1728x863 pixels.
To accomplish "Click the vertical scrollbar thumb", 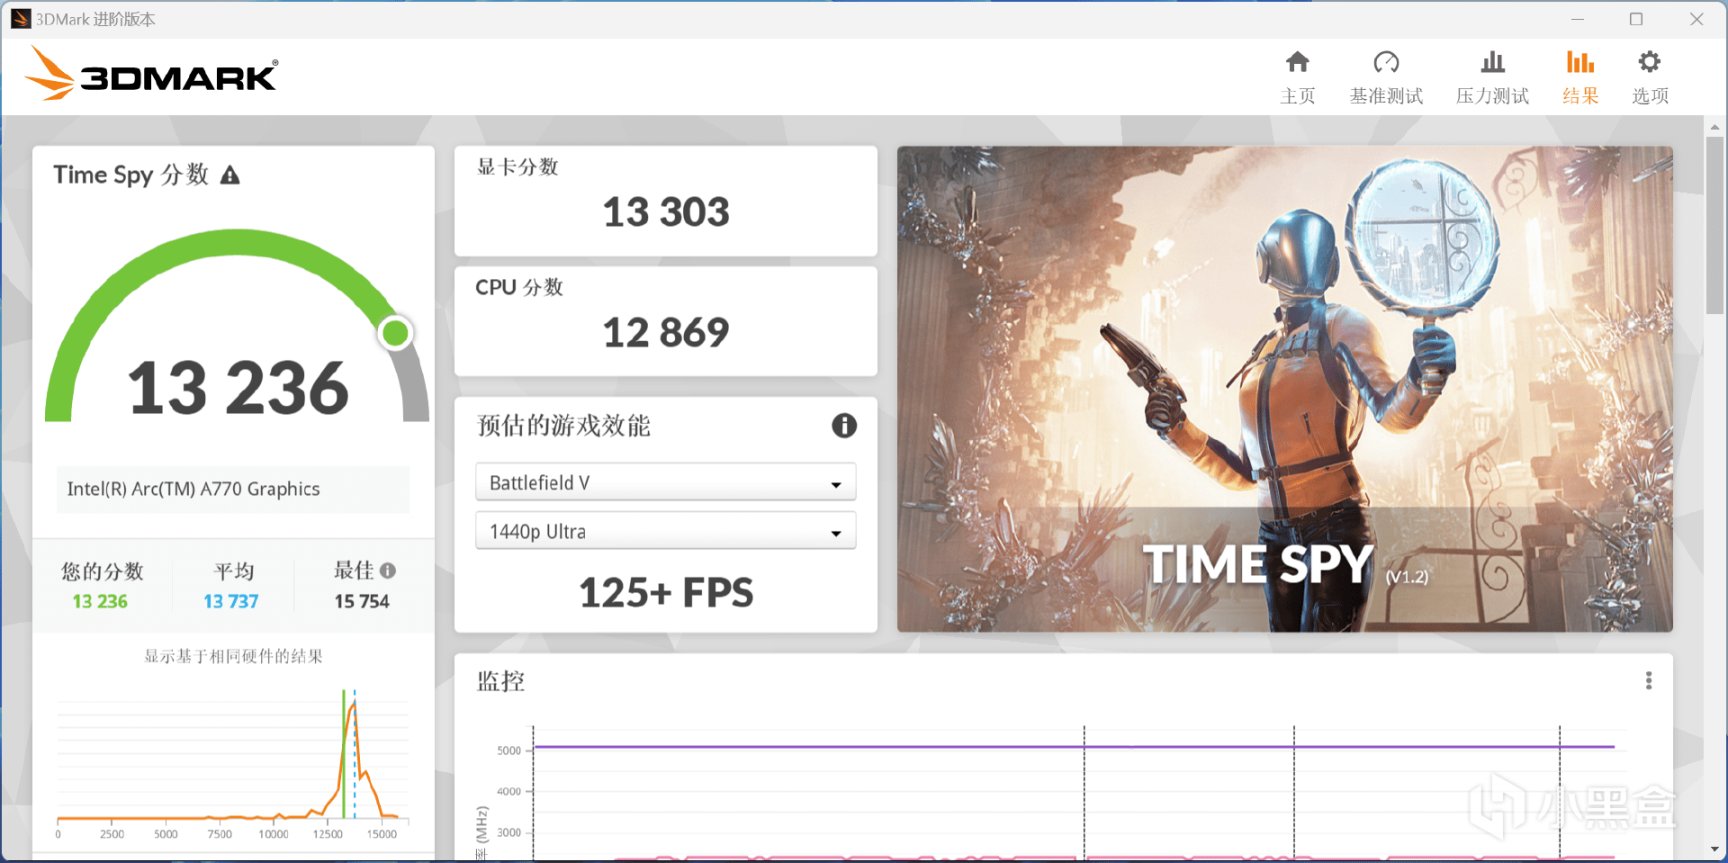I will pyautogui.click(x=1715, y=226).
